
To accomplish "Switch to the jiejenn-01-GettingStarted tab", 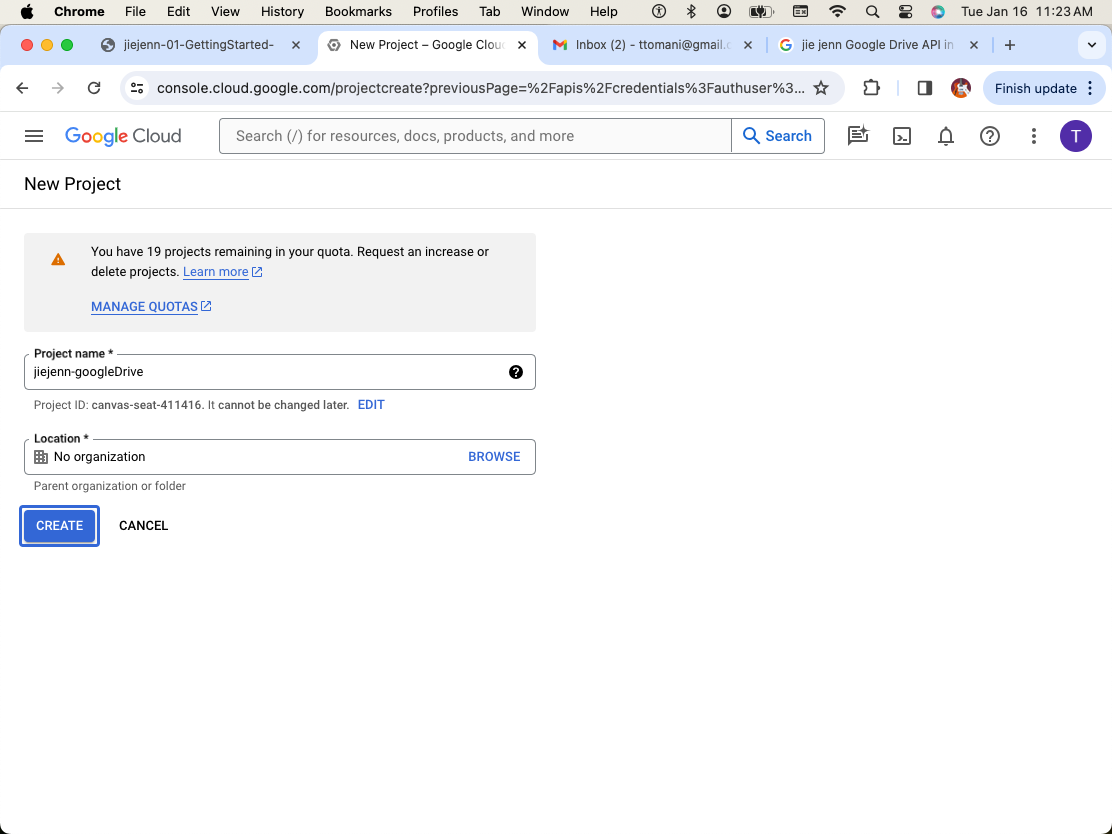I will tap(199, 45).
